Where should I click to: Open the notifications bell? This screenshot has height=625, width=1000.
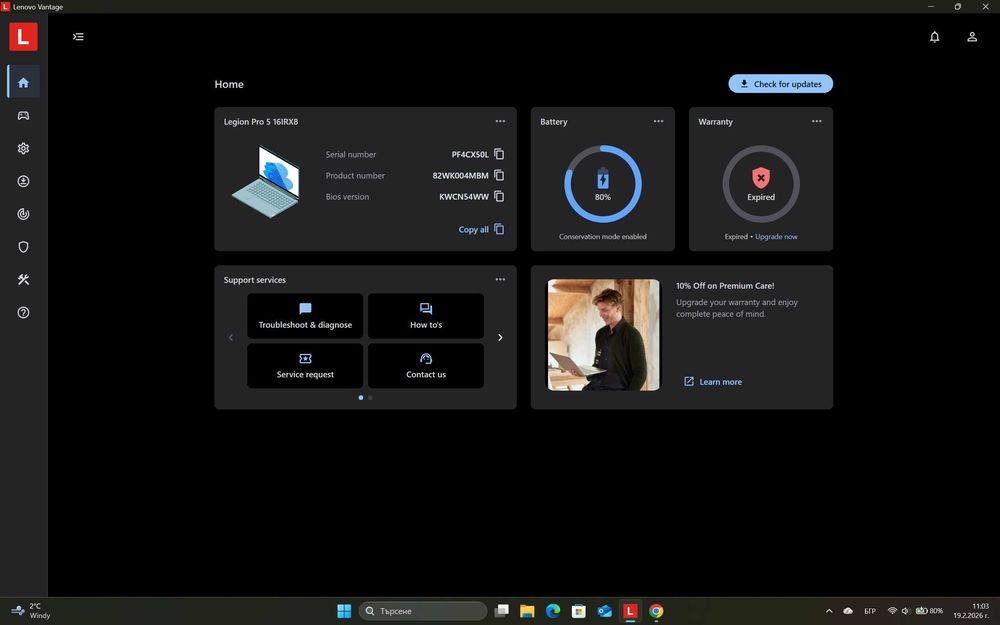pyautogui.click(x=934, y=37)
